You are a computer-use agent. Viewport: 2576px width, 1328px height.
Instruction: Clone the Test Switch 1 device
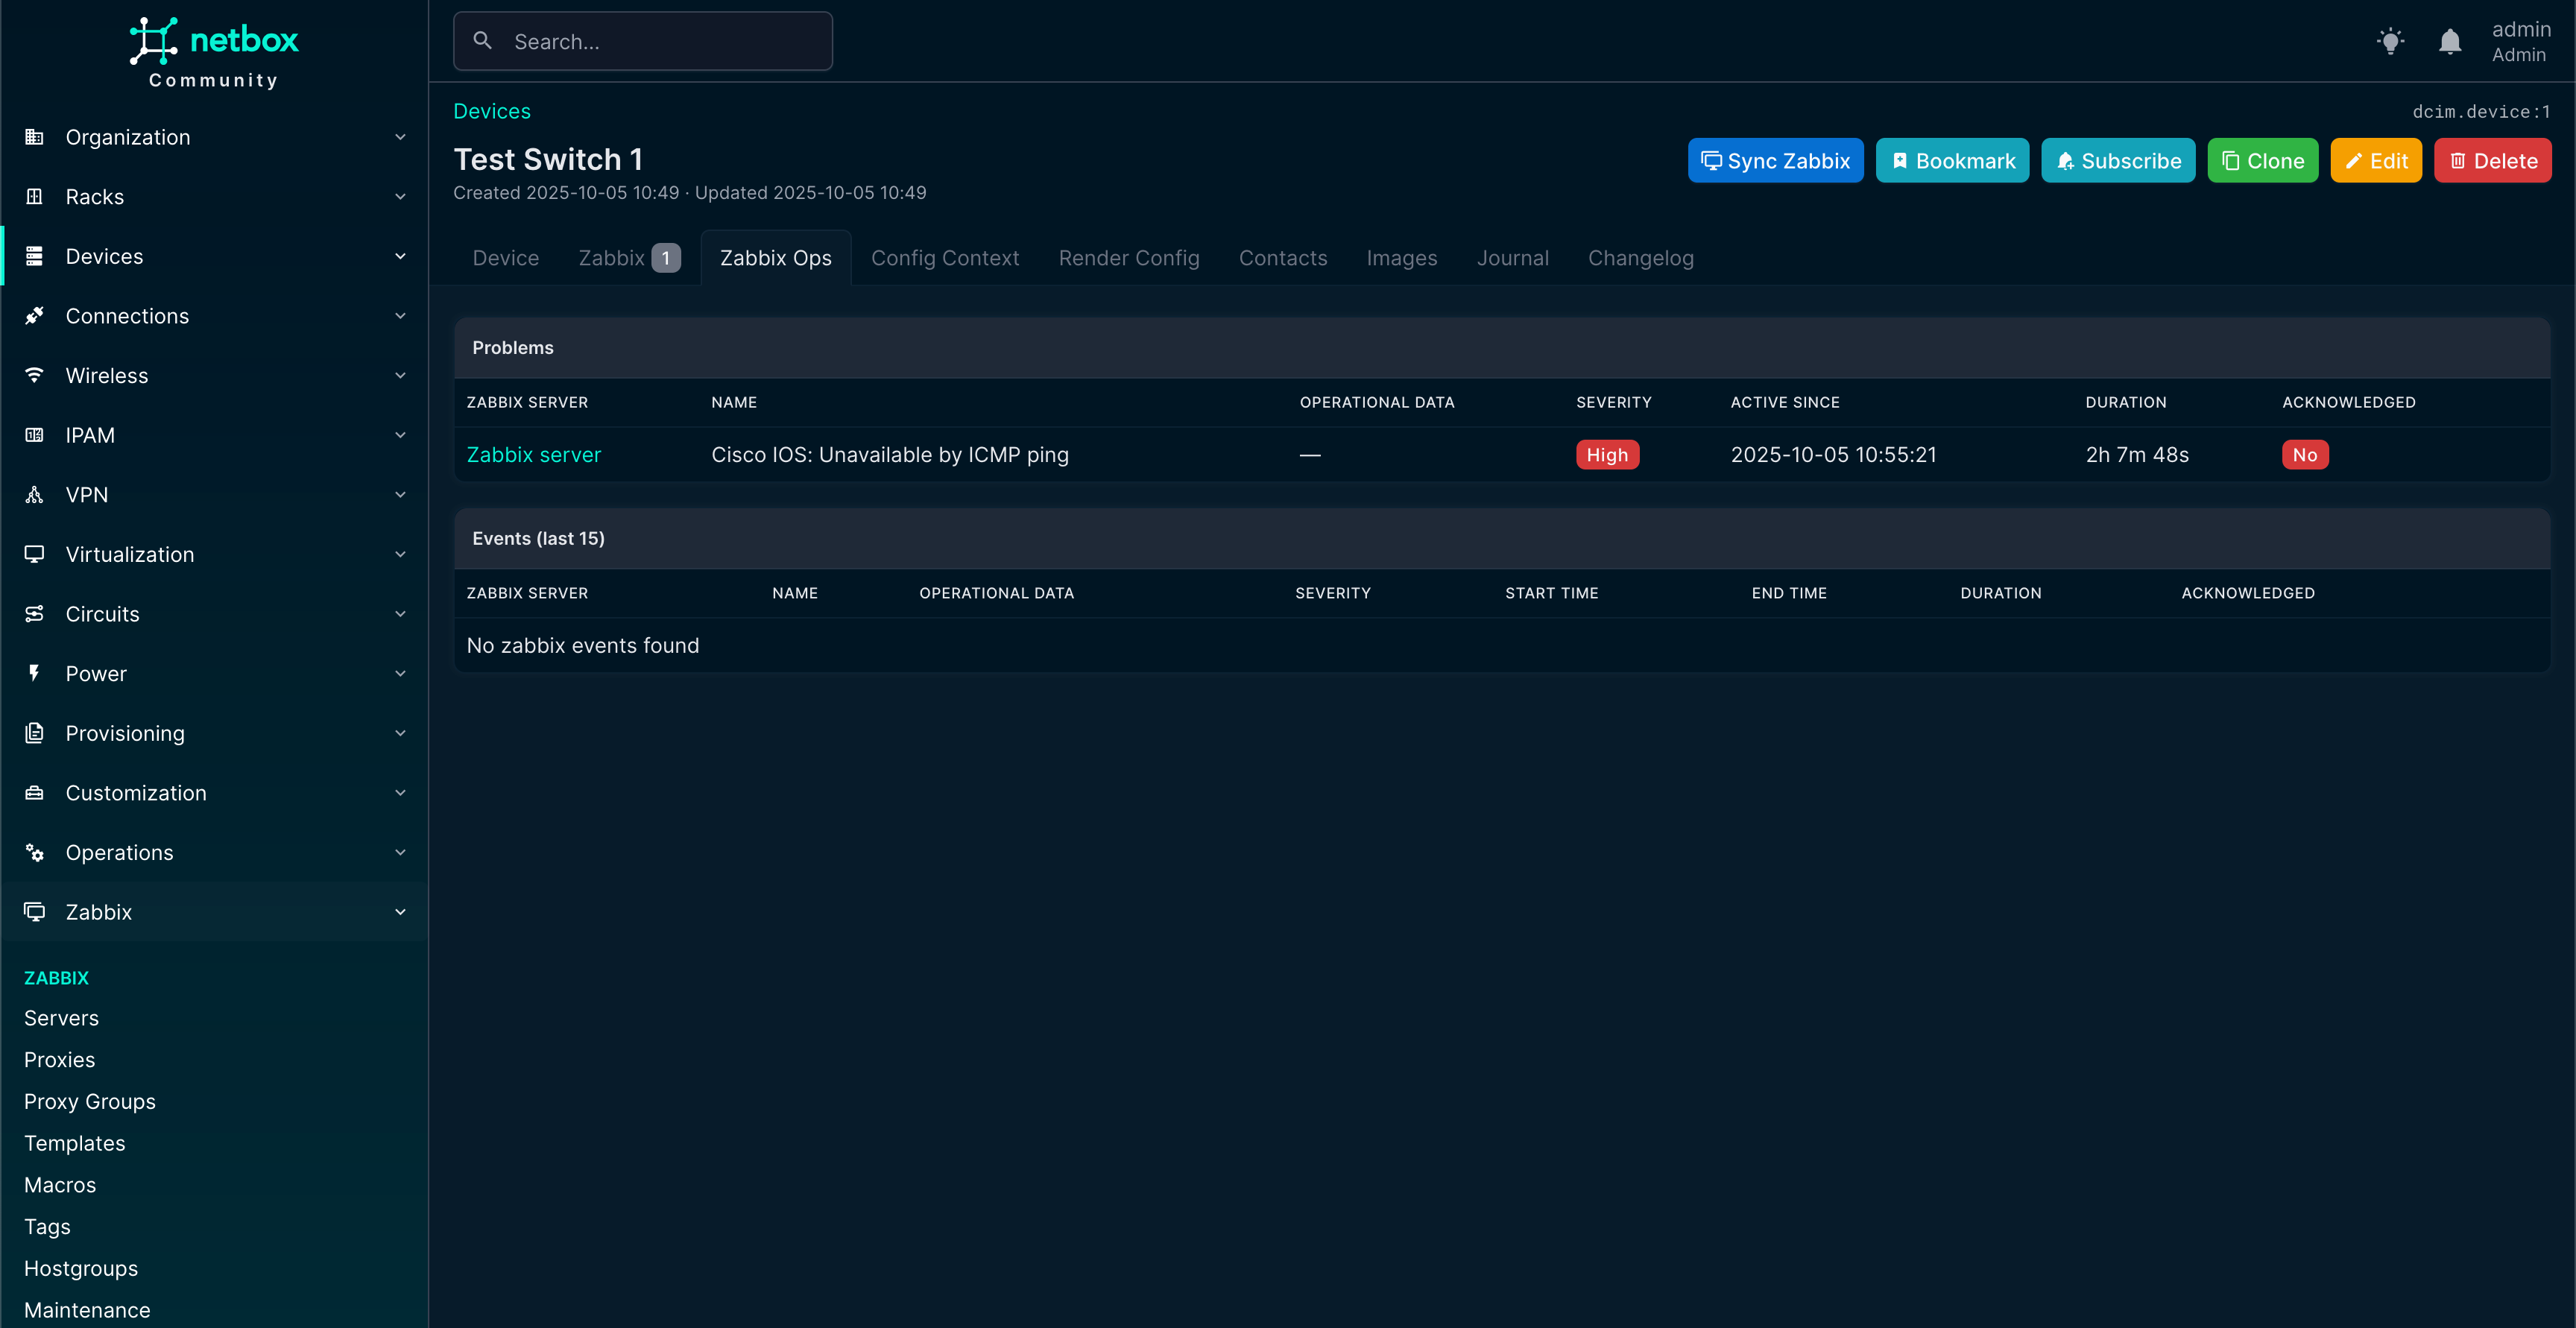coord(2262,161)
